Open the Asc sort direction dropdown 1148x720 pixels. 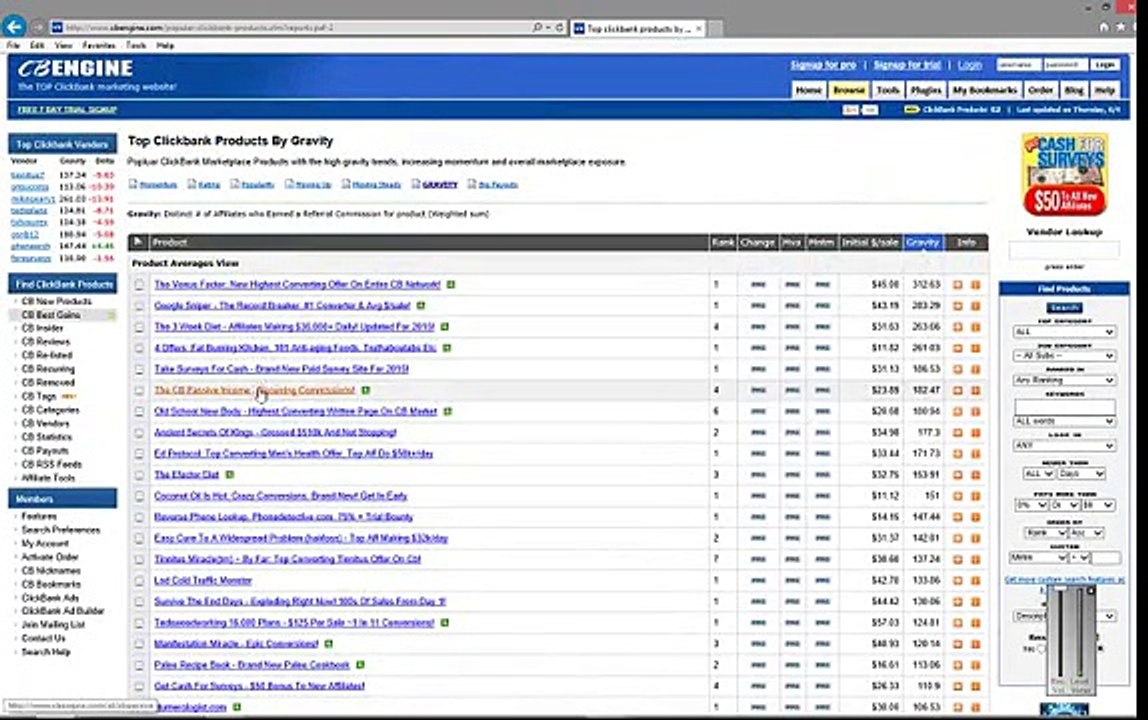[x=1086, y=532]
